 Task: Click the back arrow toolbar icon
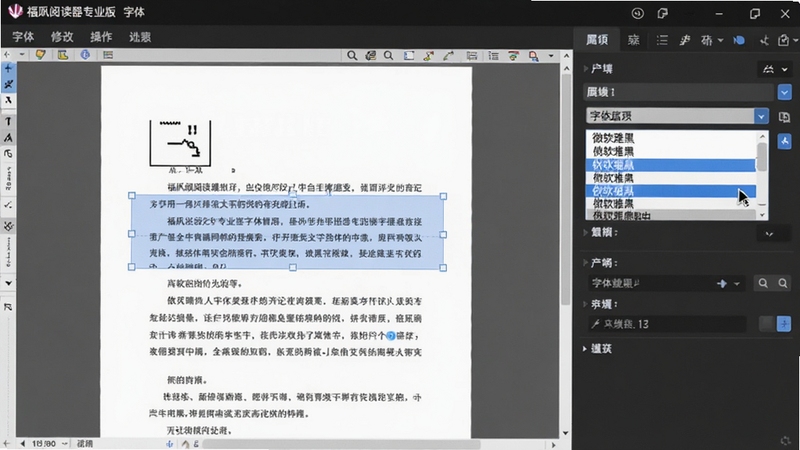click(x=7, y=55)
